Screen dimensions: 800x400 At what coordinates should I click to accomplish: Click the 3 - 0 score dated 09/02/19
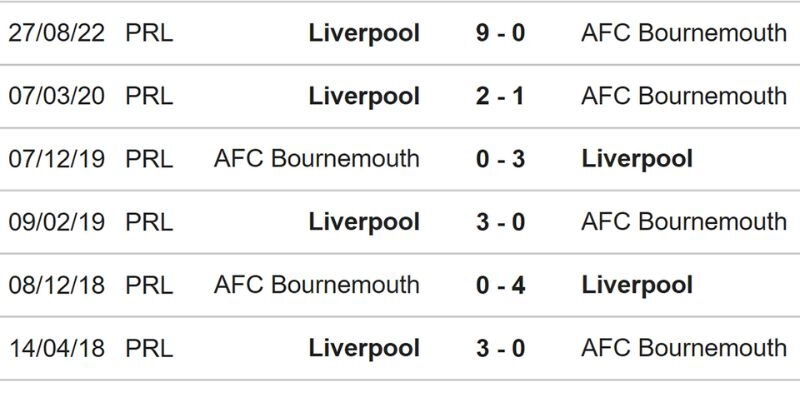(x=501, y=222)
